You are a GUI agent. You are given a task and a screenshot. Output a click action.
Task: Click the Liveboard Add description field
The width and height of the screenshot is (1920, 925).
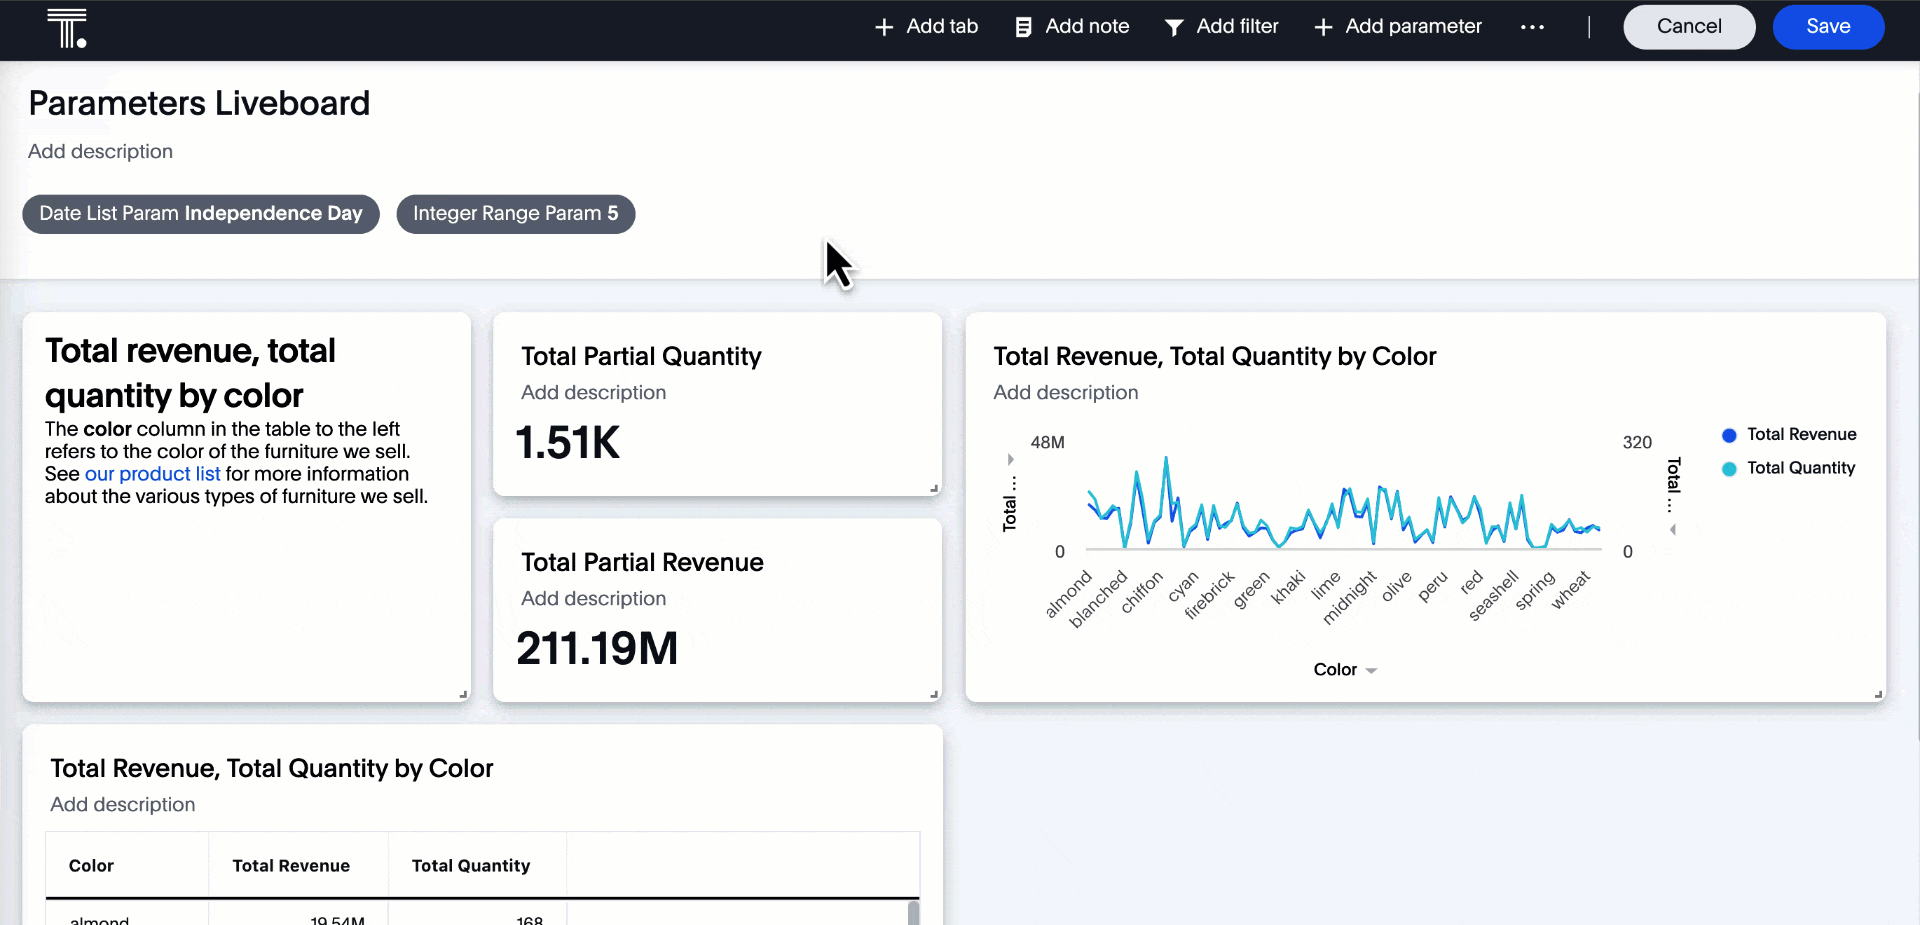click(100, 152)
